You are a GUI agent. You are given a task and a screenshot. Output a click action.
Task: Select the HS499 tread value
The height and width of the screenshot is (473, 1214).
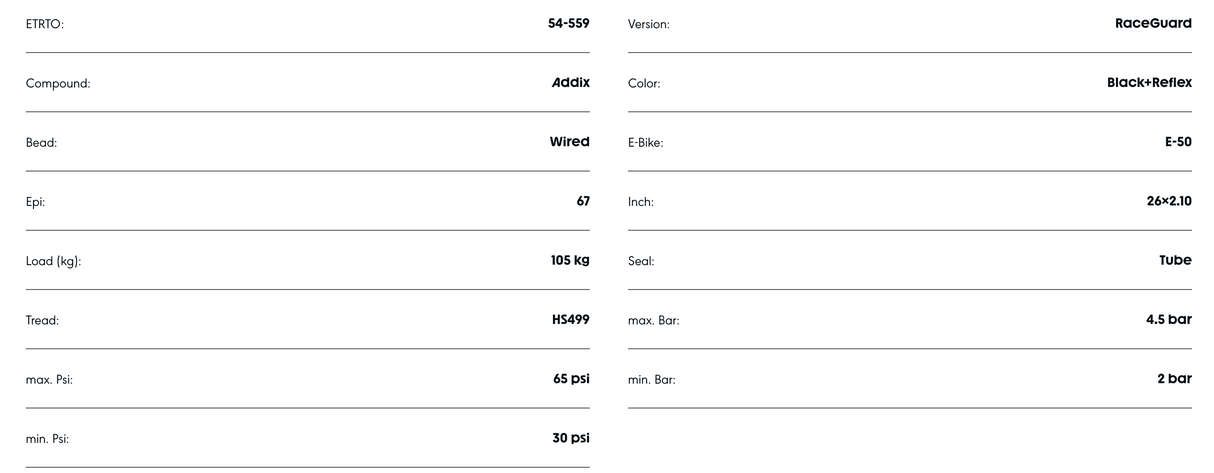point(570,320)
